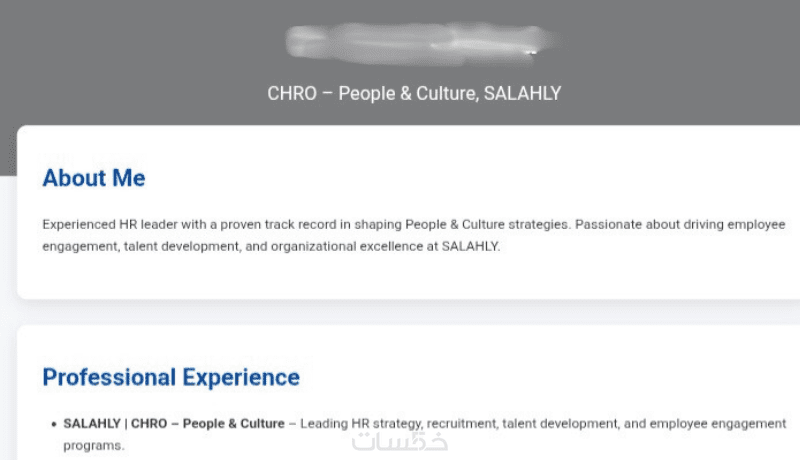Select the bold "SALAHLY | CHRO – People & Culture" entry
Viewport: 800px width, 460px height.
click(174, 424)
